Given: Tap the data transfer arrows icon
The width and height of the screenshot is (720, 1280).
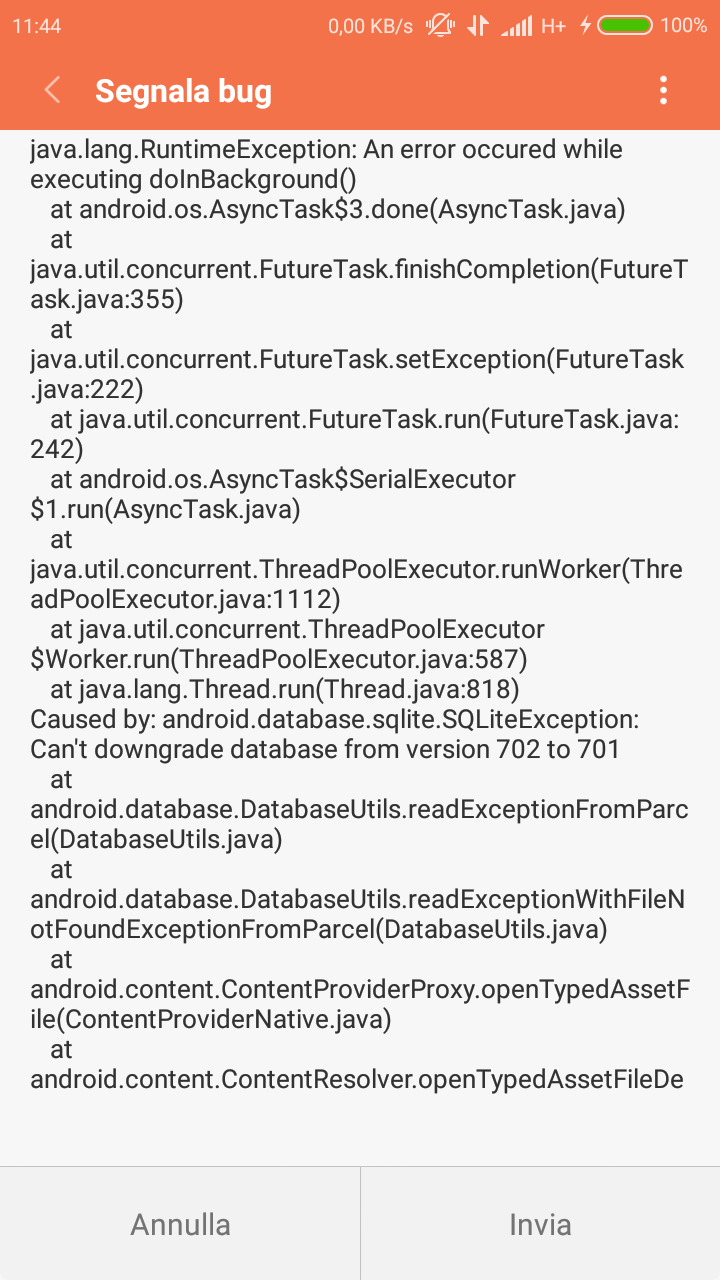Looking at the screenshot, I should coord(478,26).
